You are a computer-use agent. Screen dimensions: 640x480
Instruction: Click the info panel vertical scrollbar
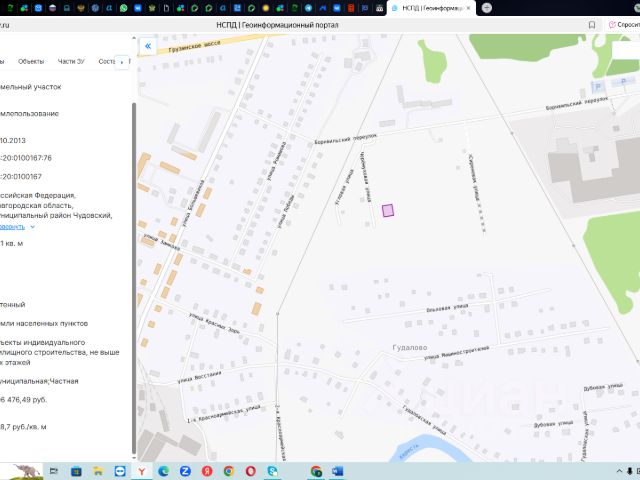click(134, 278)
